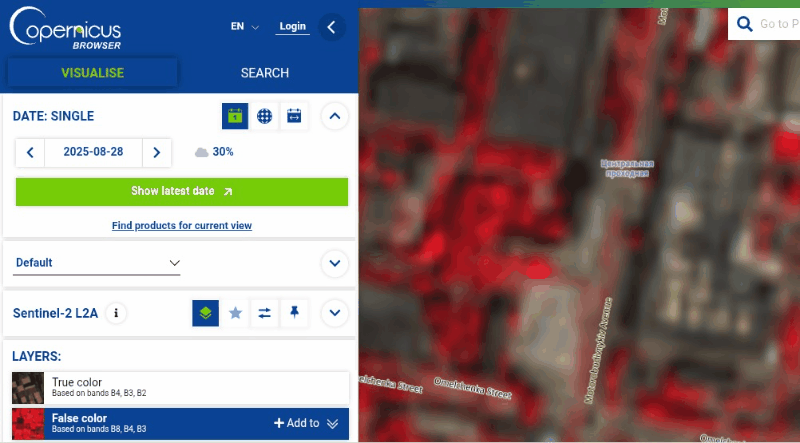Go to previous date arrow
The width and height of the screenshot is (800, 443).
(x=30, y=152)
